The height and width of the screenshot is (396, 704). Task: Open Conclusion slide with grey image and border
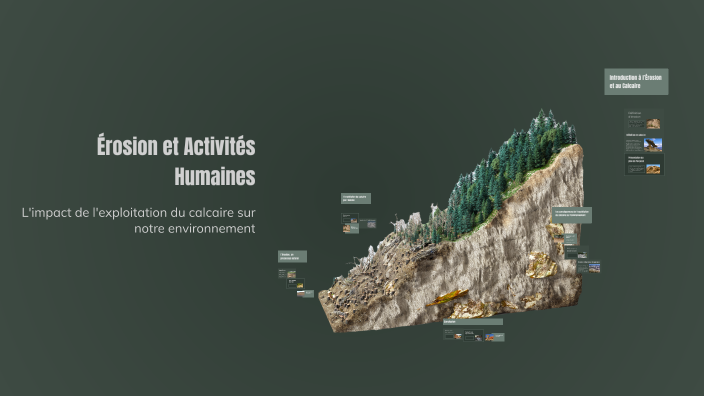[x=474, y=336]
